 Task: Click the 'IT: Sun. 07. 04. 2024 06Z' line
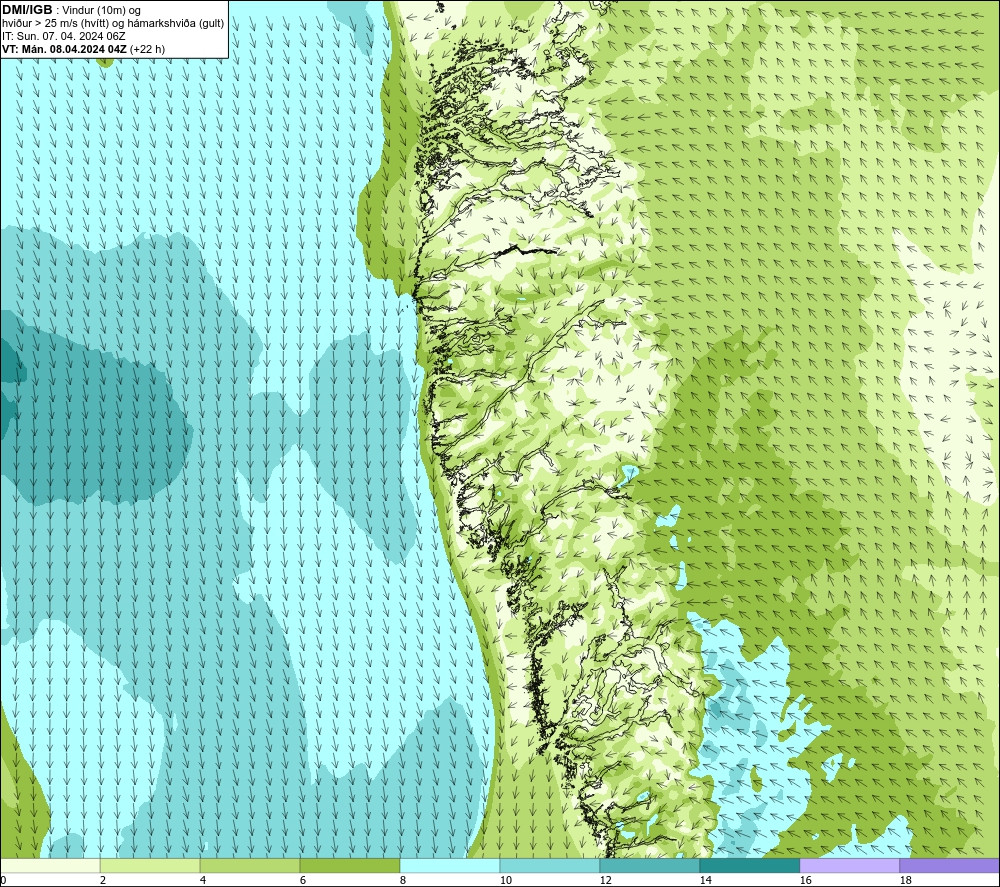coord(64,36)
